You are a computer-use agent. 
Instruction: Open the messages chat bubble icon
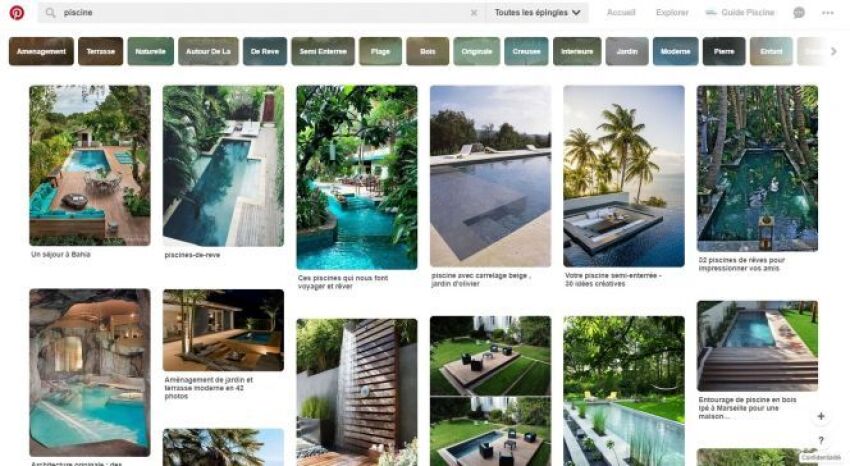click(799, 12)
